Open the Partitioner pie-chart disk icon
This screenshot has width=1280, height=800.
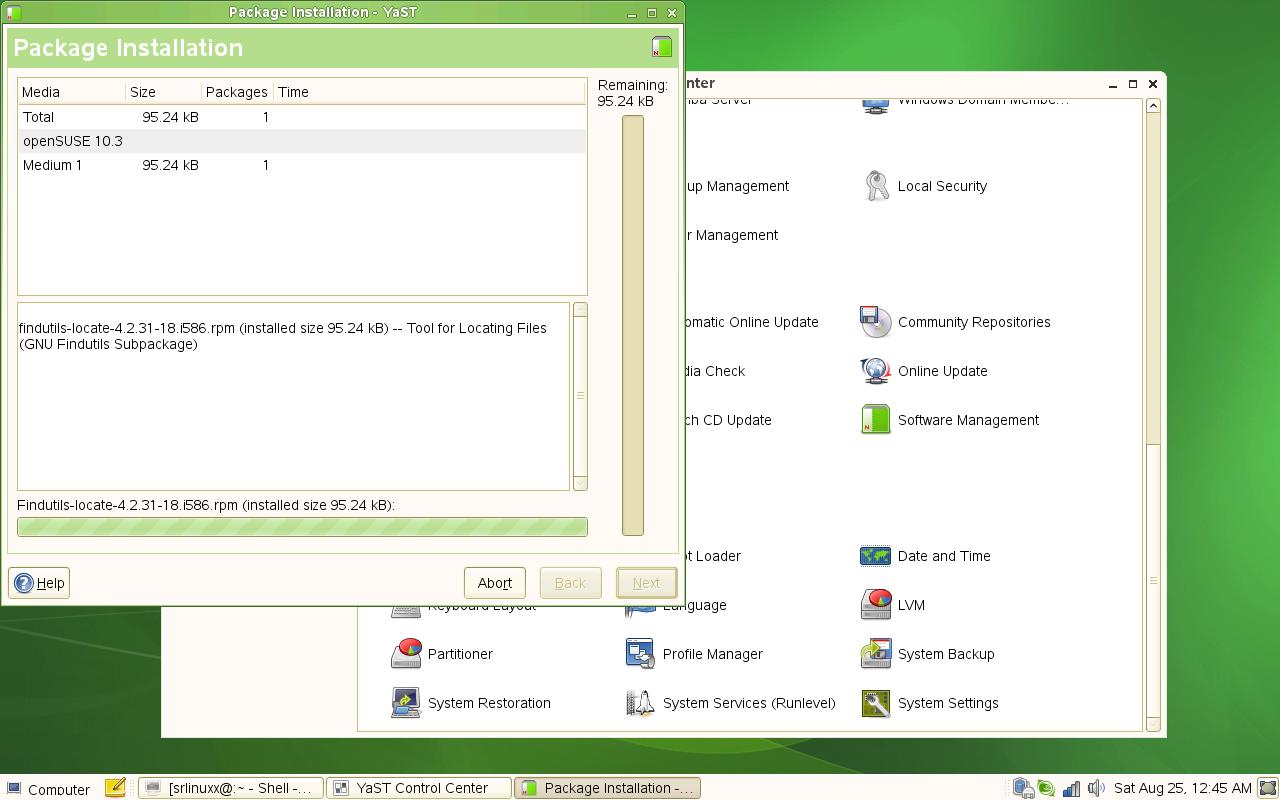pyautogui.click(x=406, y=654)
